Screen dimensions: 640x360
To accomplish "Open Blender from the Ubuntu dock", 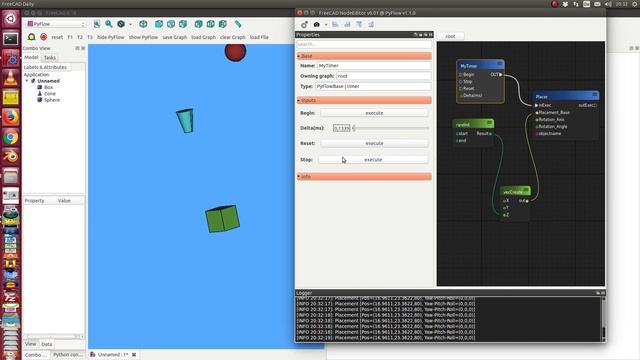I will [11, 156].
